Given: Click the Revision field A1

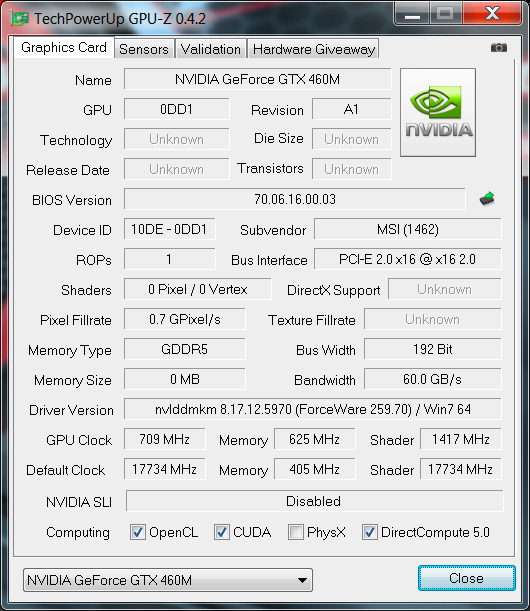Looking at the screenshot, I should pyautogui.click(x=352, y=109).
